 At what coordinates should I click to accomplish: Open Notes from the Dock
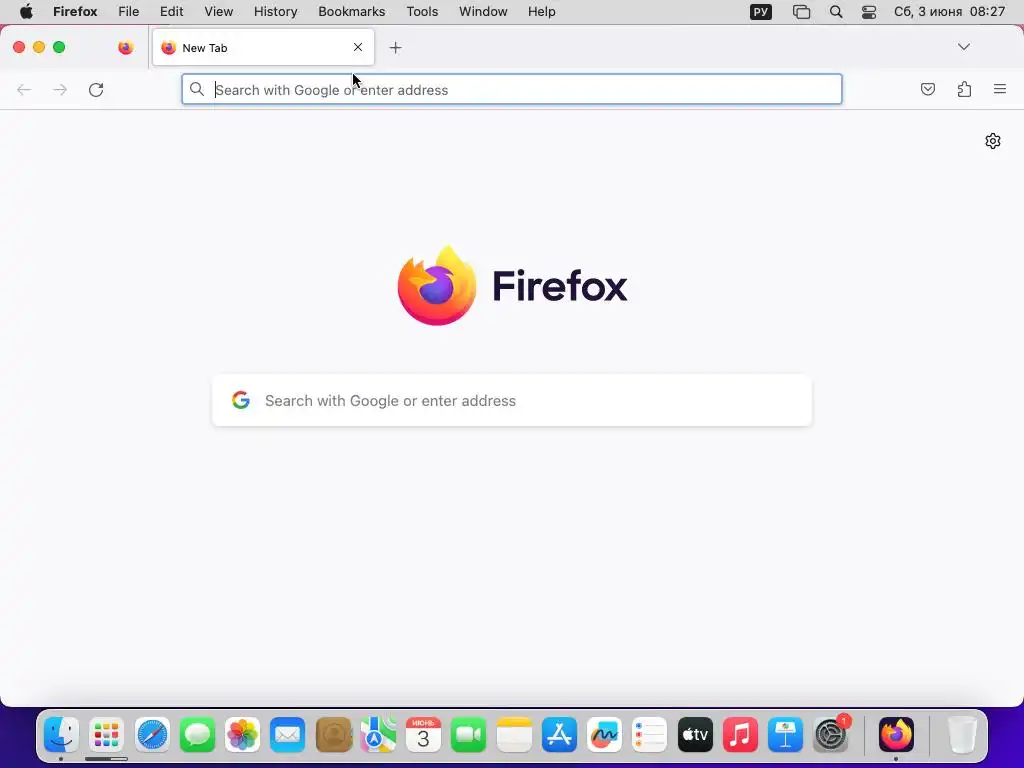point(514,735)
